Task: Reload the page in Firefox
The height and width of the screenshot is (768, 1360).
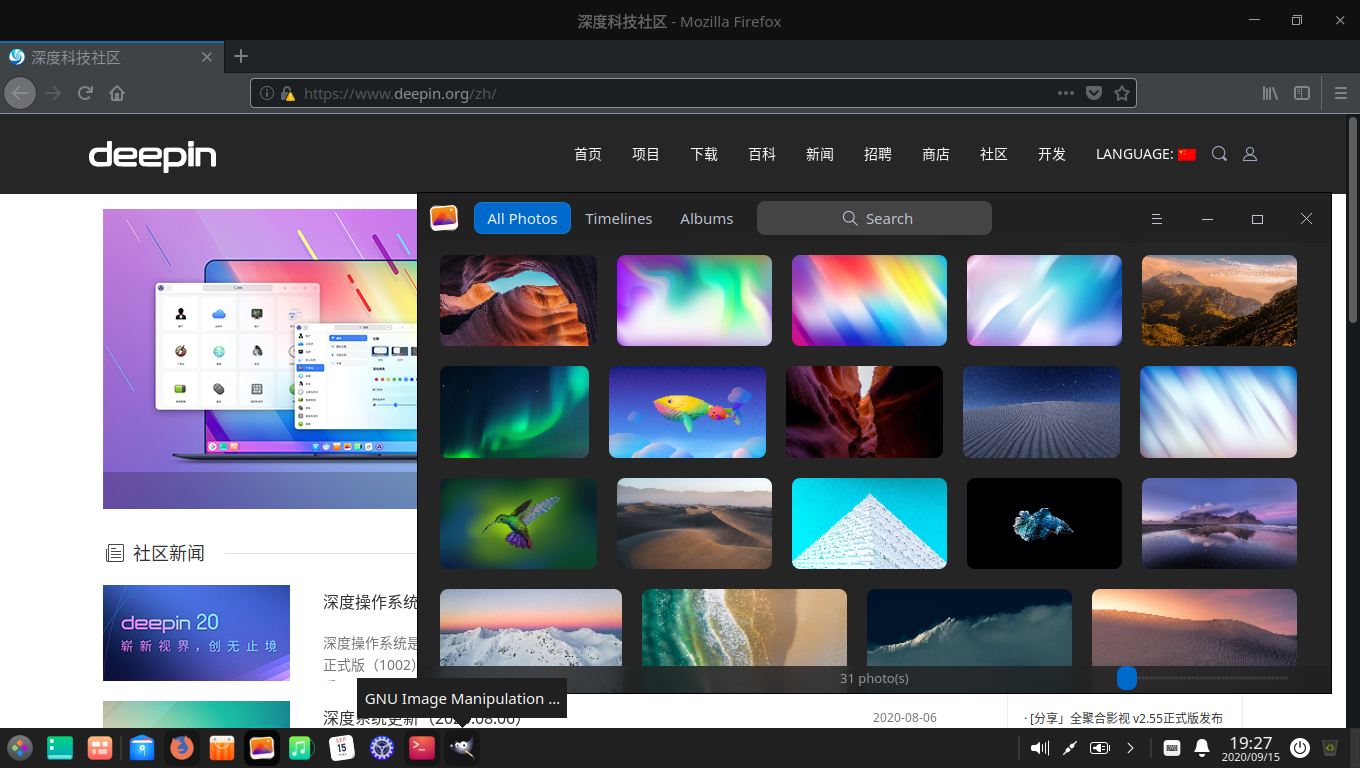Action: click(85, 93)
